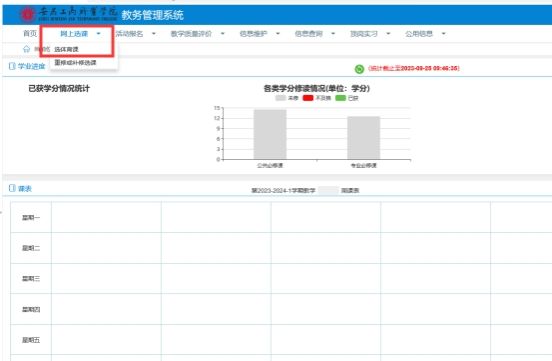The height and width of the screenshot is (361, 552).
Task: Click the home icon in the breadcrumb
Action: click(26, 49)
